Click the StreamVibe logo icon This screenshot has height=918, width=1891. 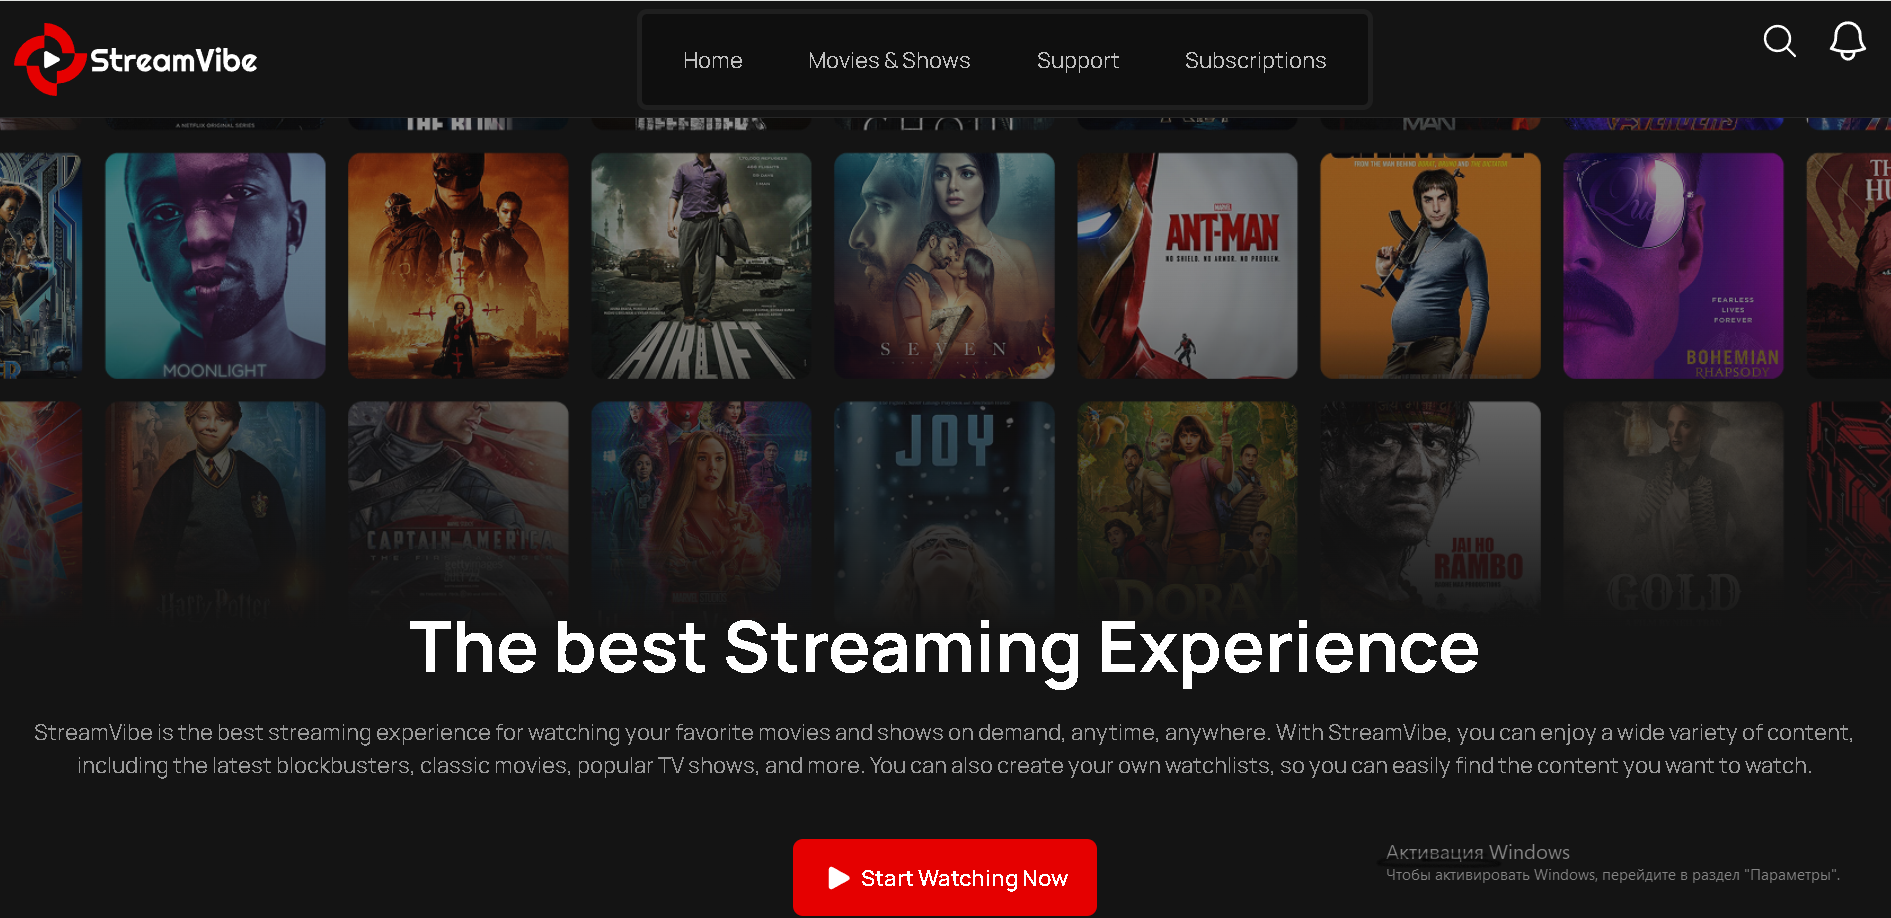tap(49, 60)
